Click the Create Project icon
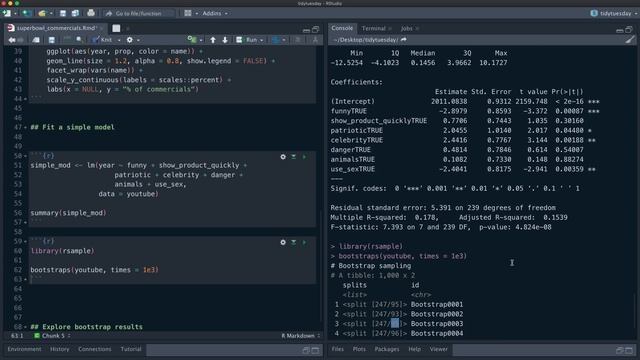640x360 pixels. pos(26,13)
